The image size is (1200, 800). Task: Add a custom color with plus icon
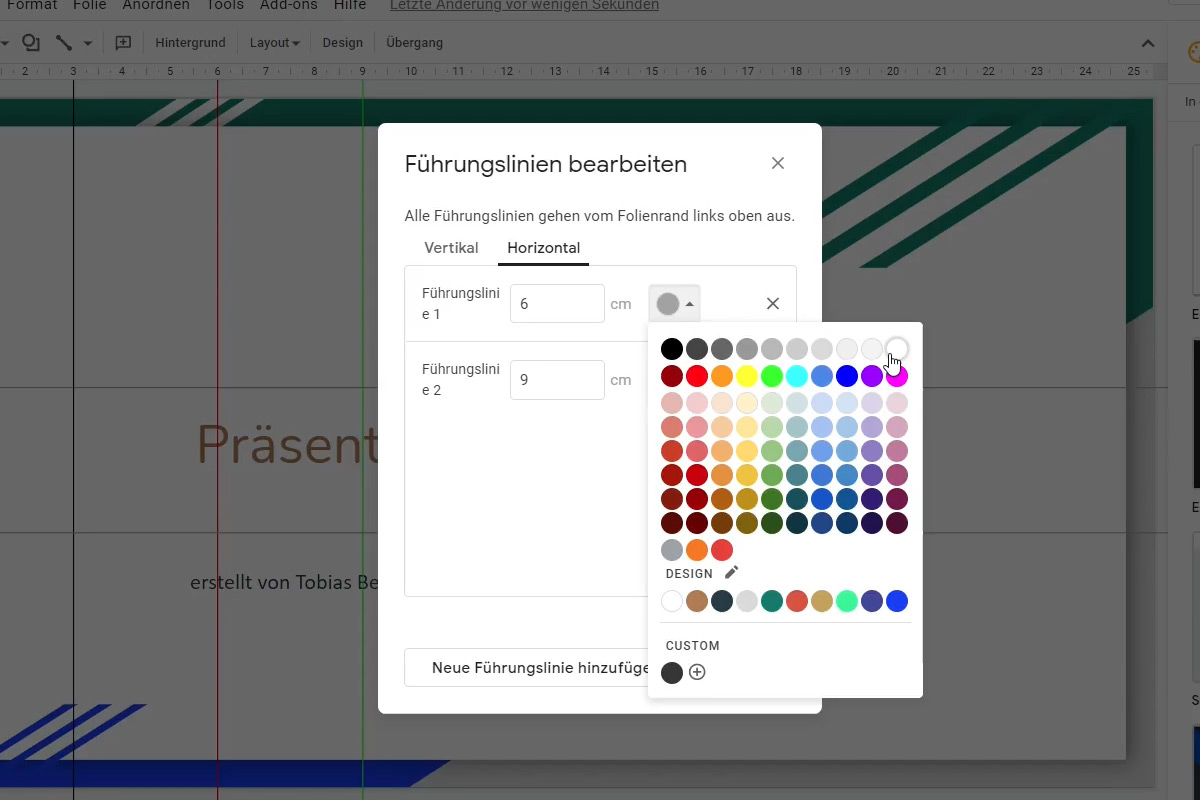coord(697,672)
